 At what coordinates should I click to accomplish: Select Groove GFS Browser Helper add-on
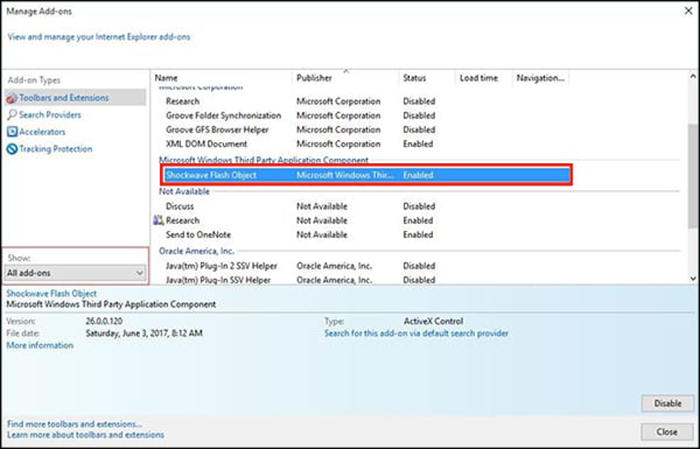click(217, 130)
